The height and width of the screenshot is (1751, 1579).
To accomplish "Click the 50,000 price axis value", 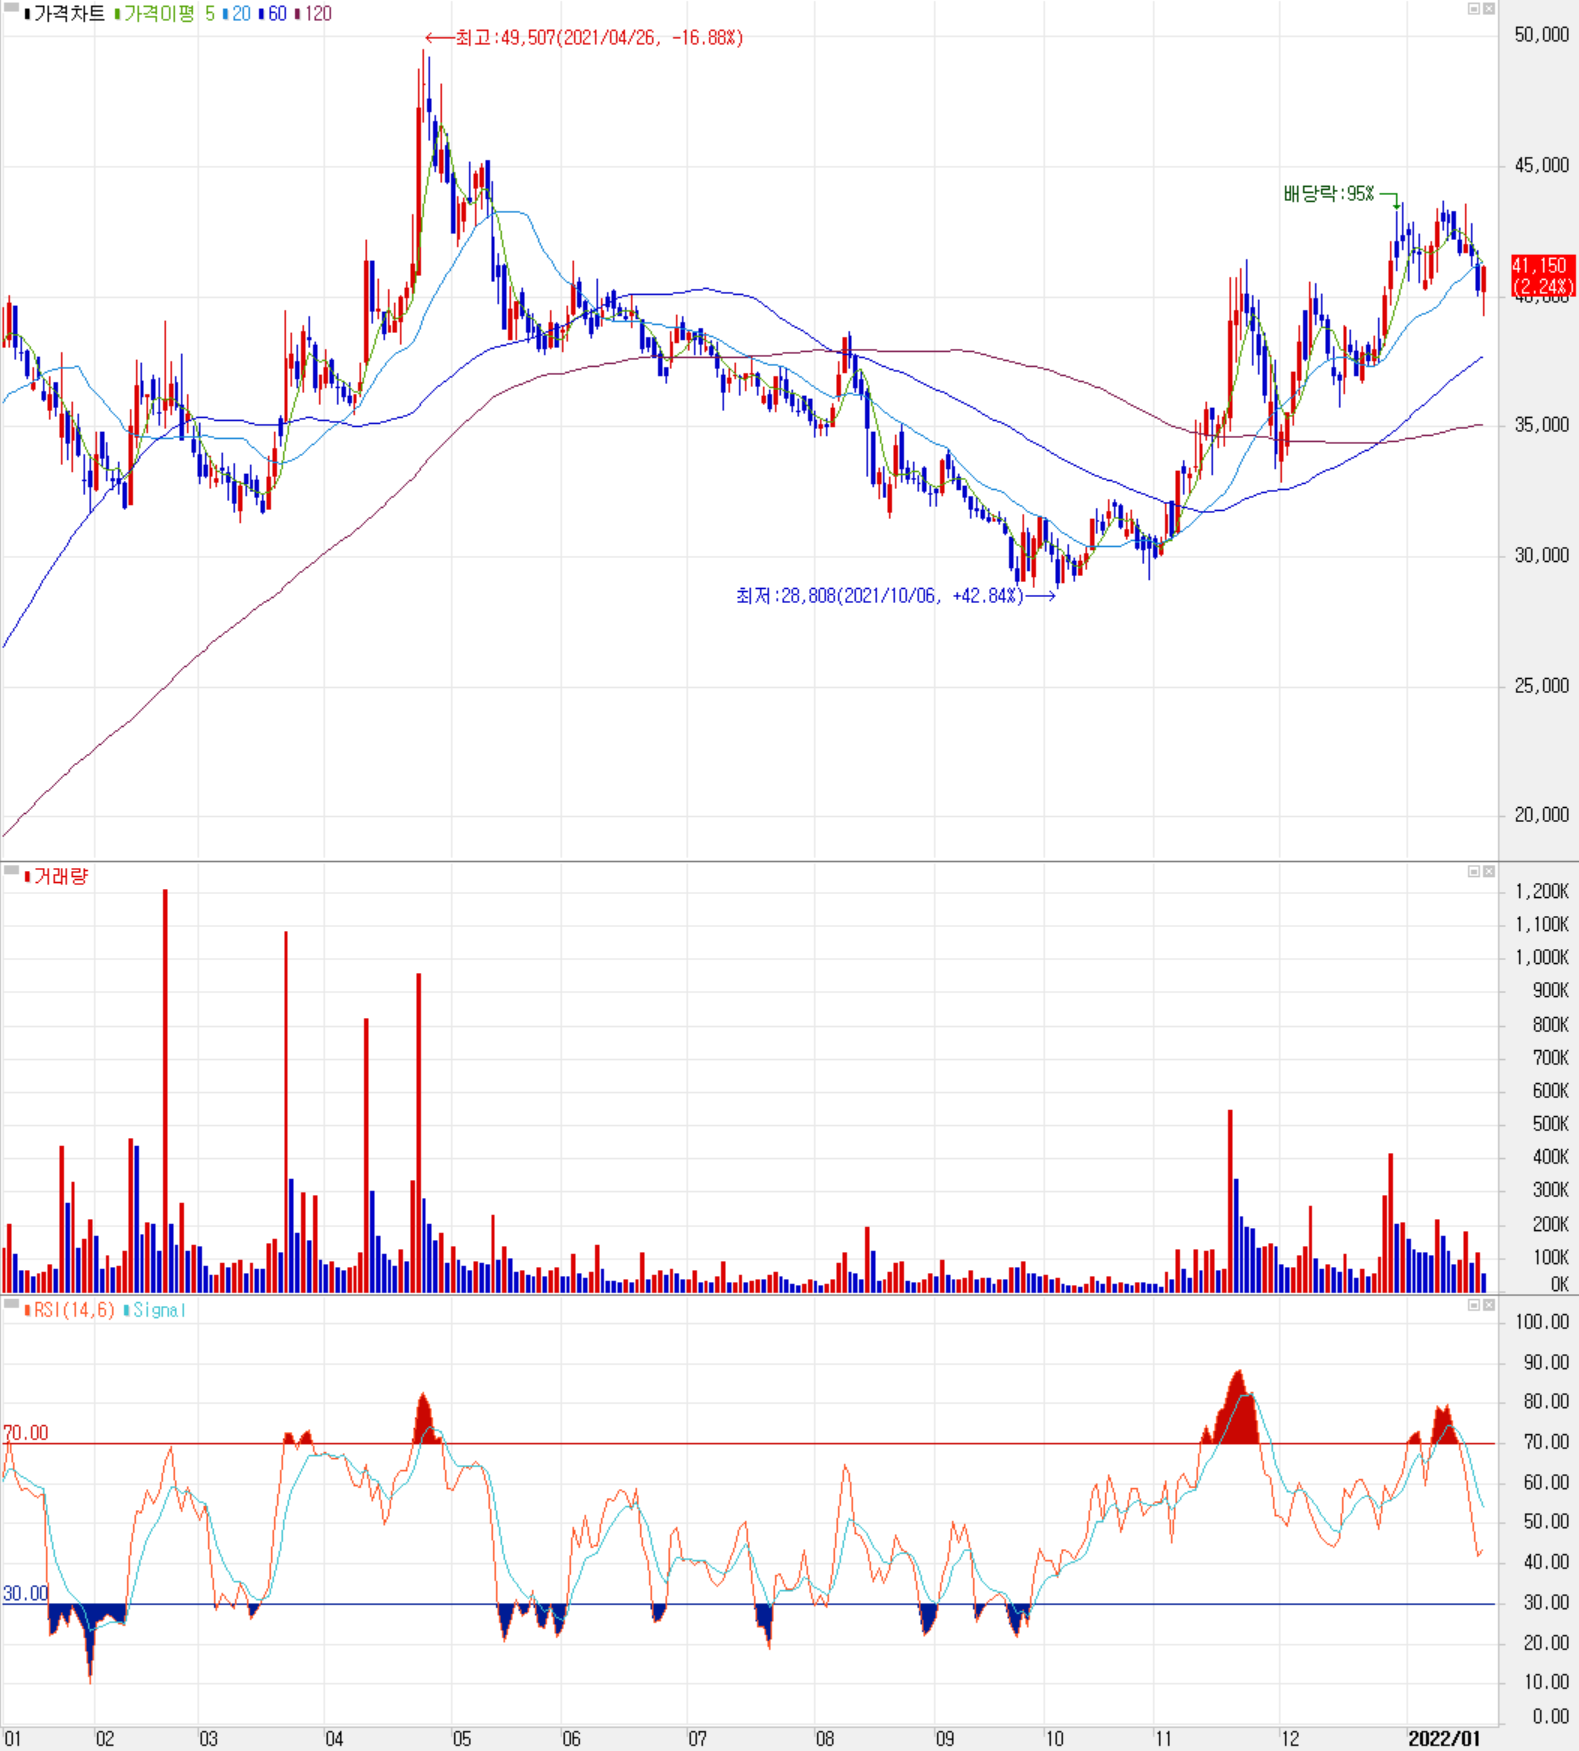I will [x=1541, y=35].
